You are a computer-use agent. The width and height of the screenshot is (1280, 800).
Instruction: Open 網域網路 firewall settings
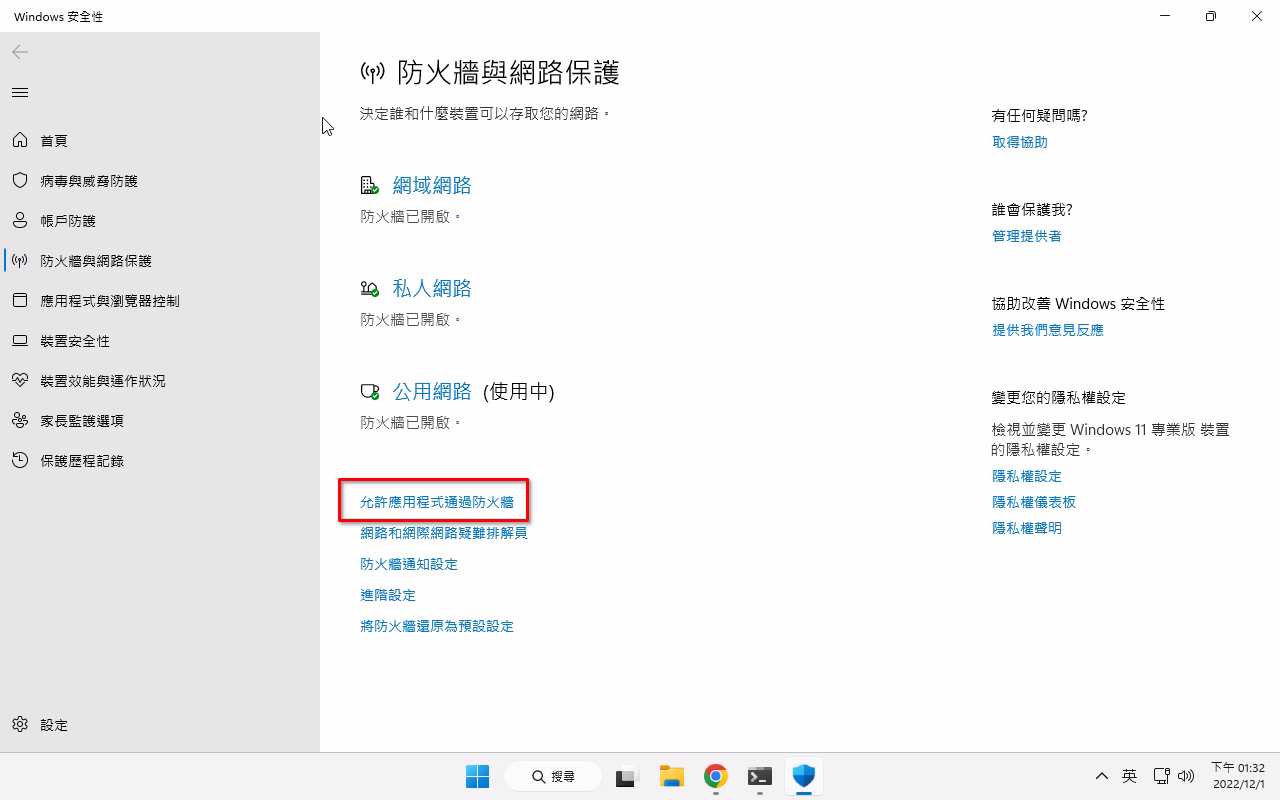(431, 186)
